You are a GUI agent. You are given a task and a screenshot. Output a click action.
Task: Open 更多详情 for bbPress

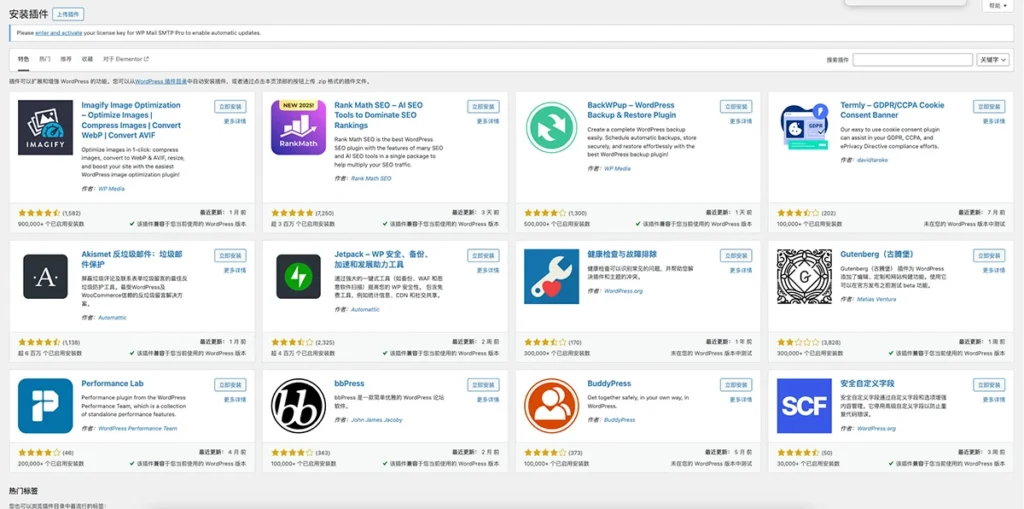pyautogui.click(x=488, y=400)
